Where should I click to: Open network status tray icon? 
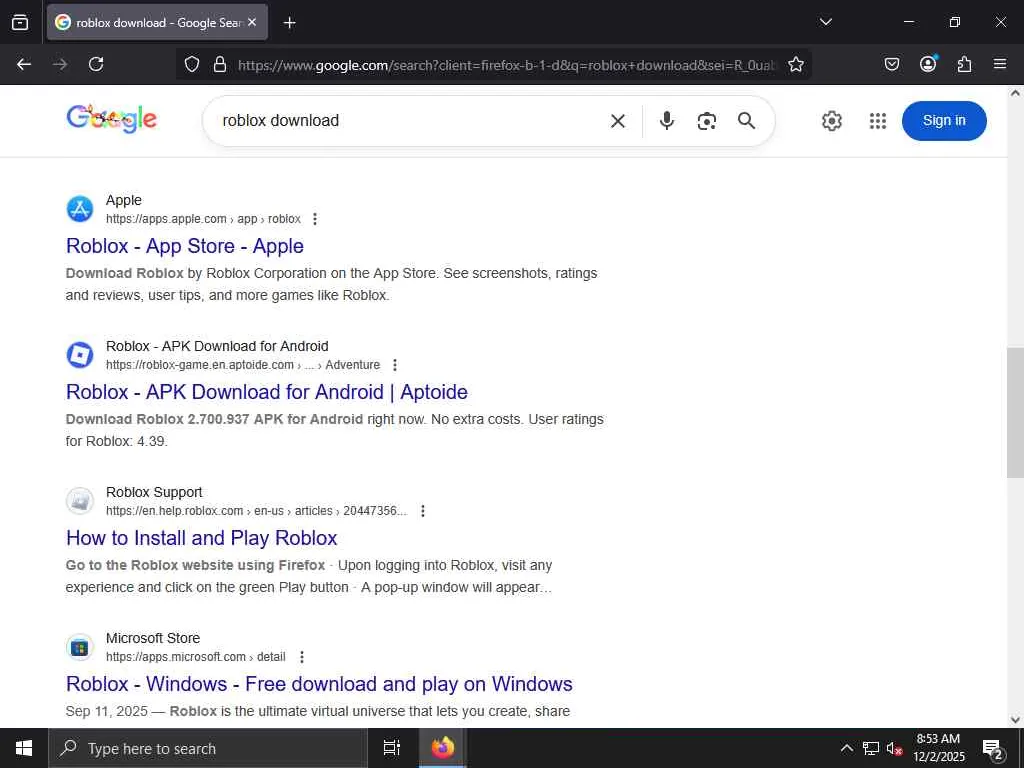pos(871,748)
